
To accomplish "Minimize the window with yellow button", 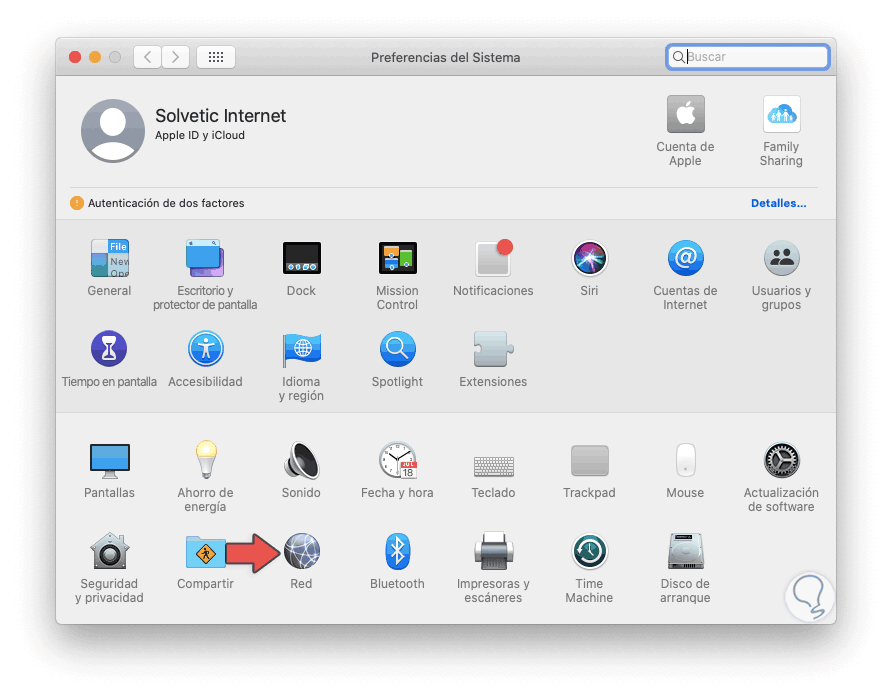I will [95, 57].
